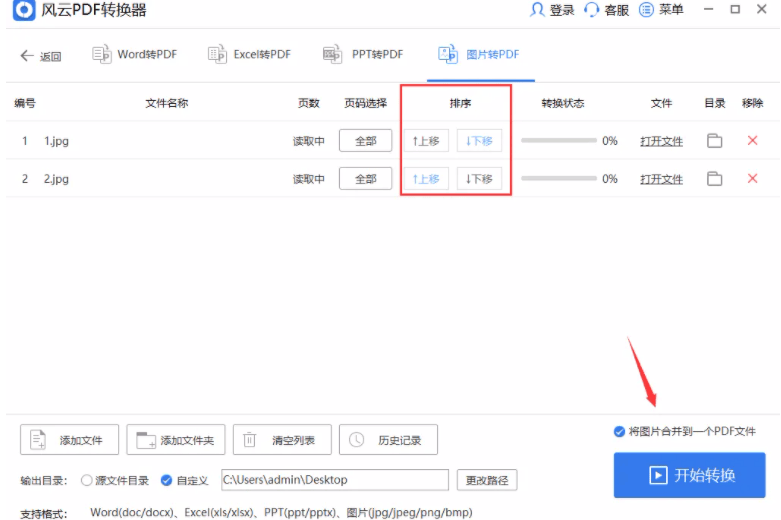Screen dimensions: 781x520
Task: Select file name 1.jpg
Action: click(x=56, y=141)
